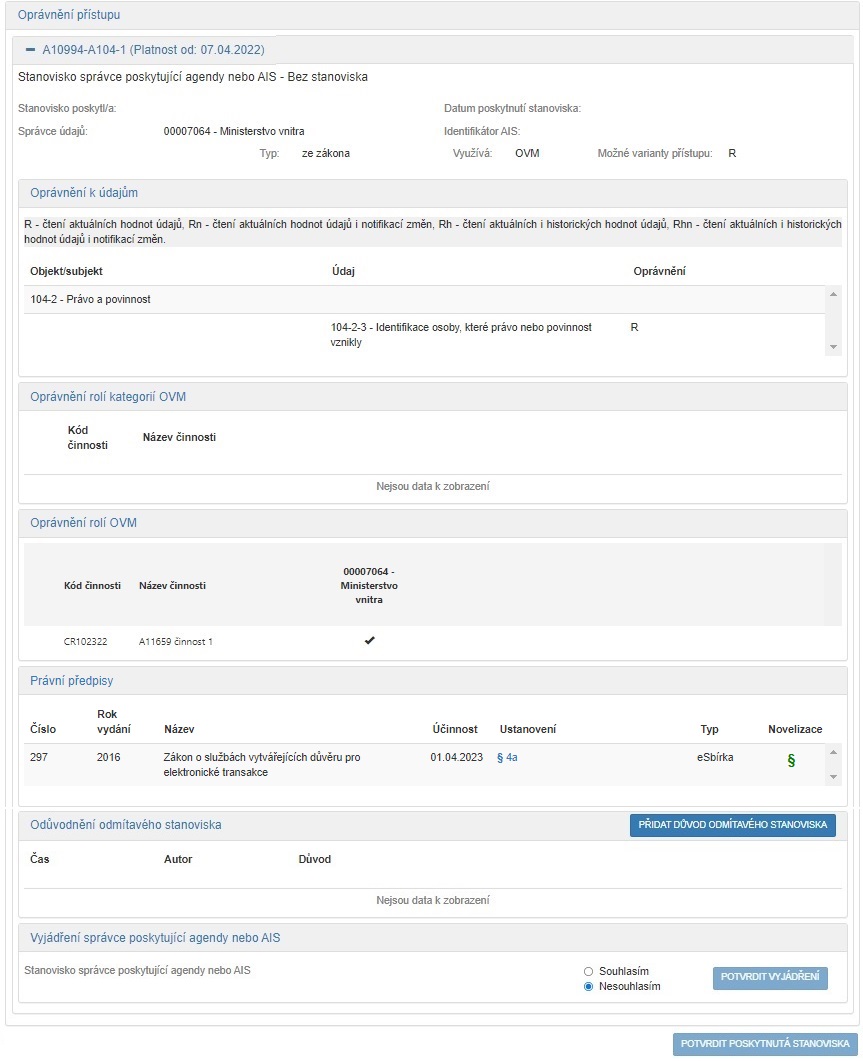
Task: Collapse the A10994-A104-1 section with minus icon
Action: click(x=30, y=49)
